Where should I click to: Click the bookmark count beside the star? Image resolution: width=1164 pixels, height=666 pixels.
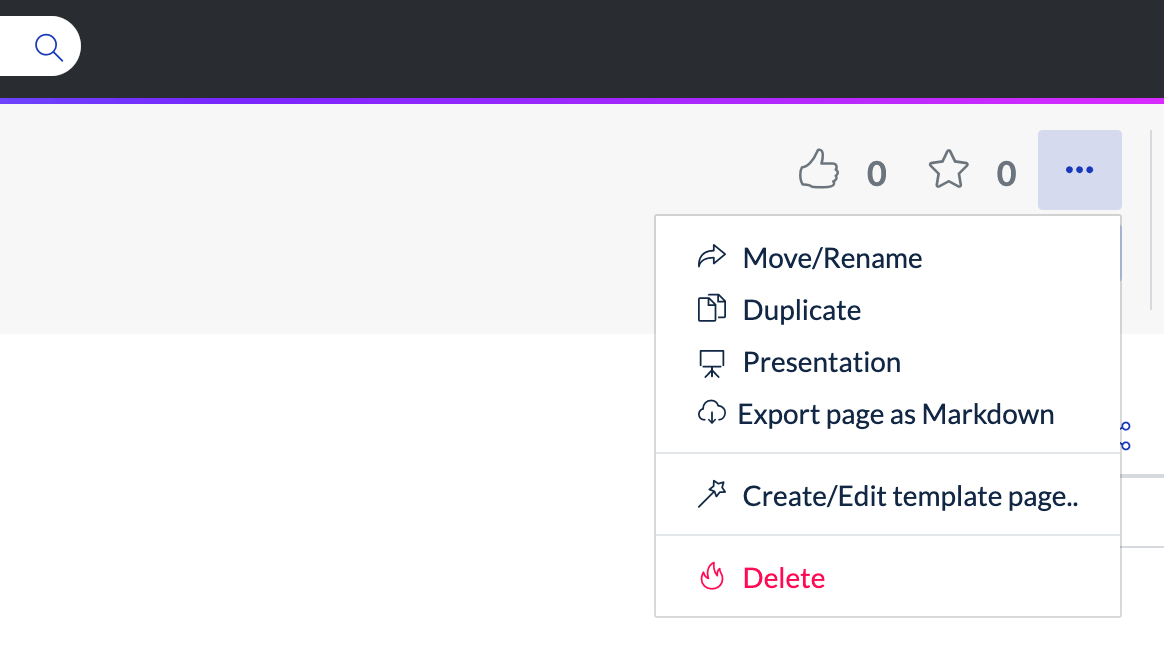click(x=1006, y=174)
